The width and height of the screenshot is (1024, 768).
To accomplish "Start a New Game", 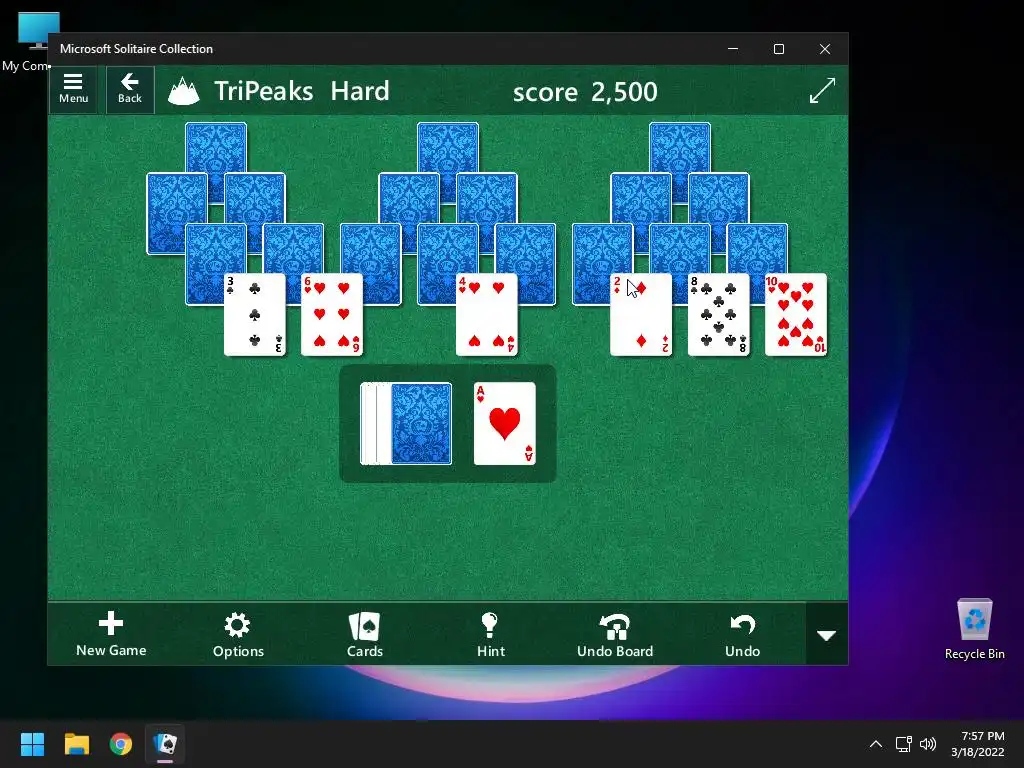I will click(111, 633).
